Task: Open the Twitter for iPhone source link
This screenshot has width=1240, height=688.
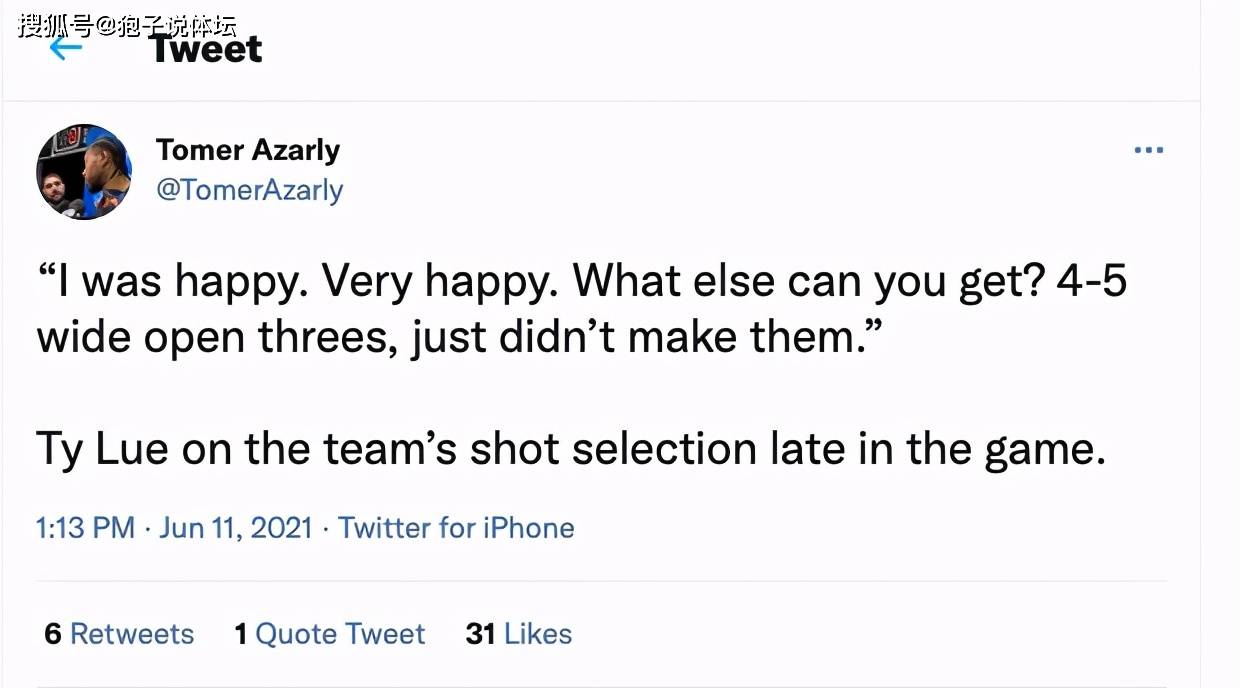Action: point(456,528)
